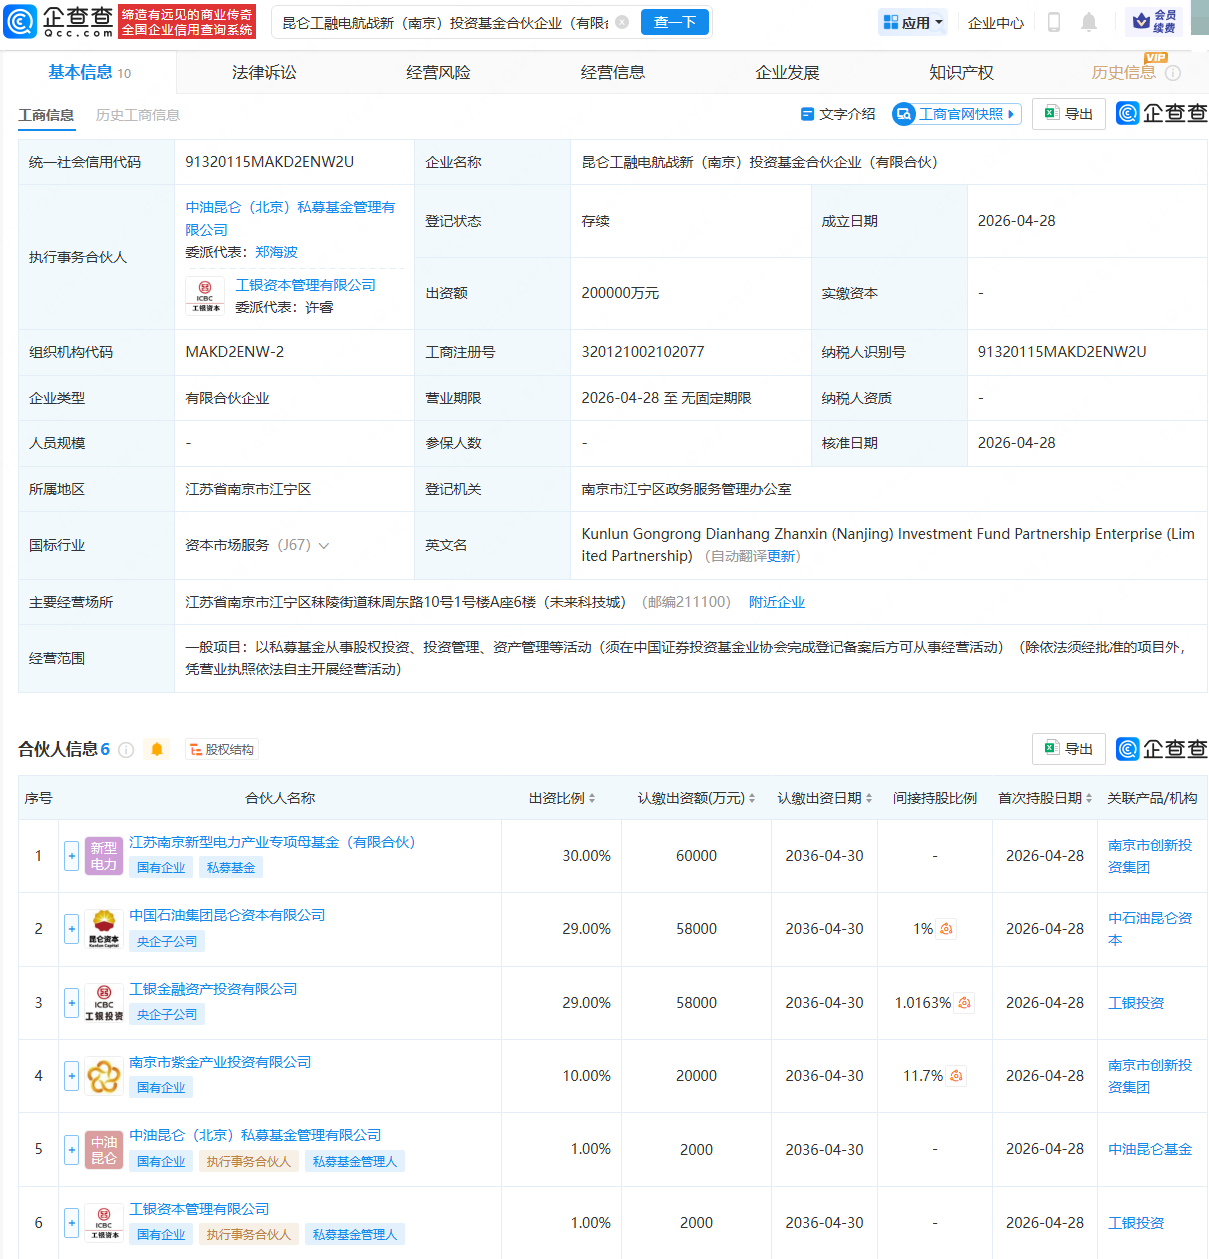
Task: Clear the search box text
Action: [x=622, y=22]
